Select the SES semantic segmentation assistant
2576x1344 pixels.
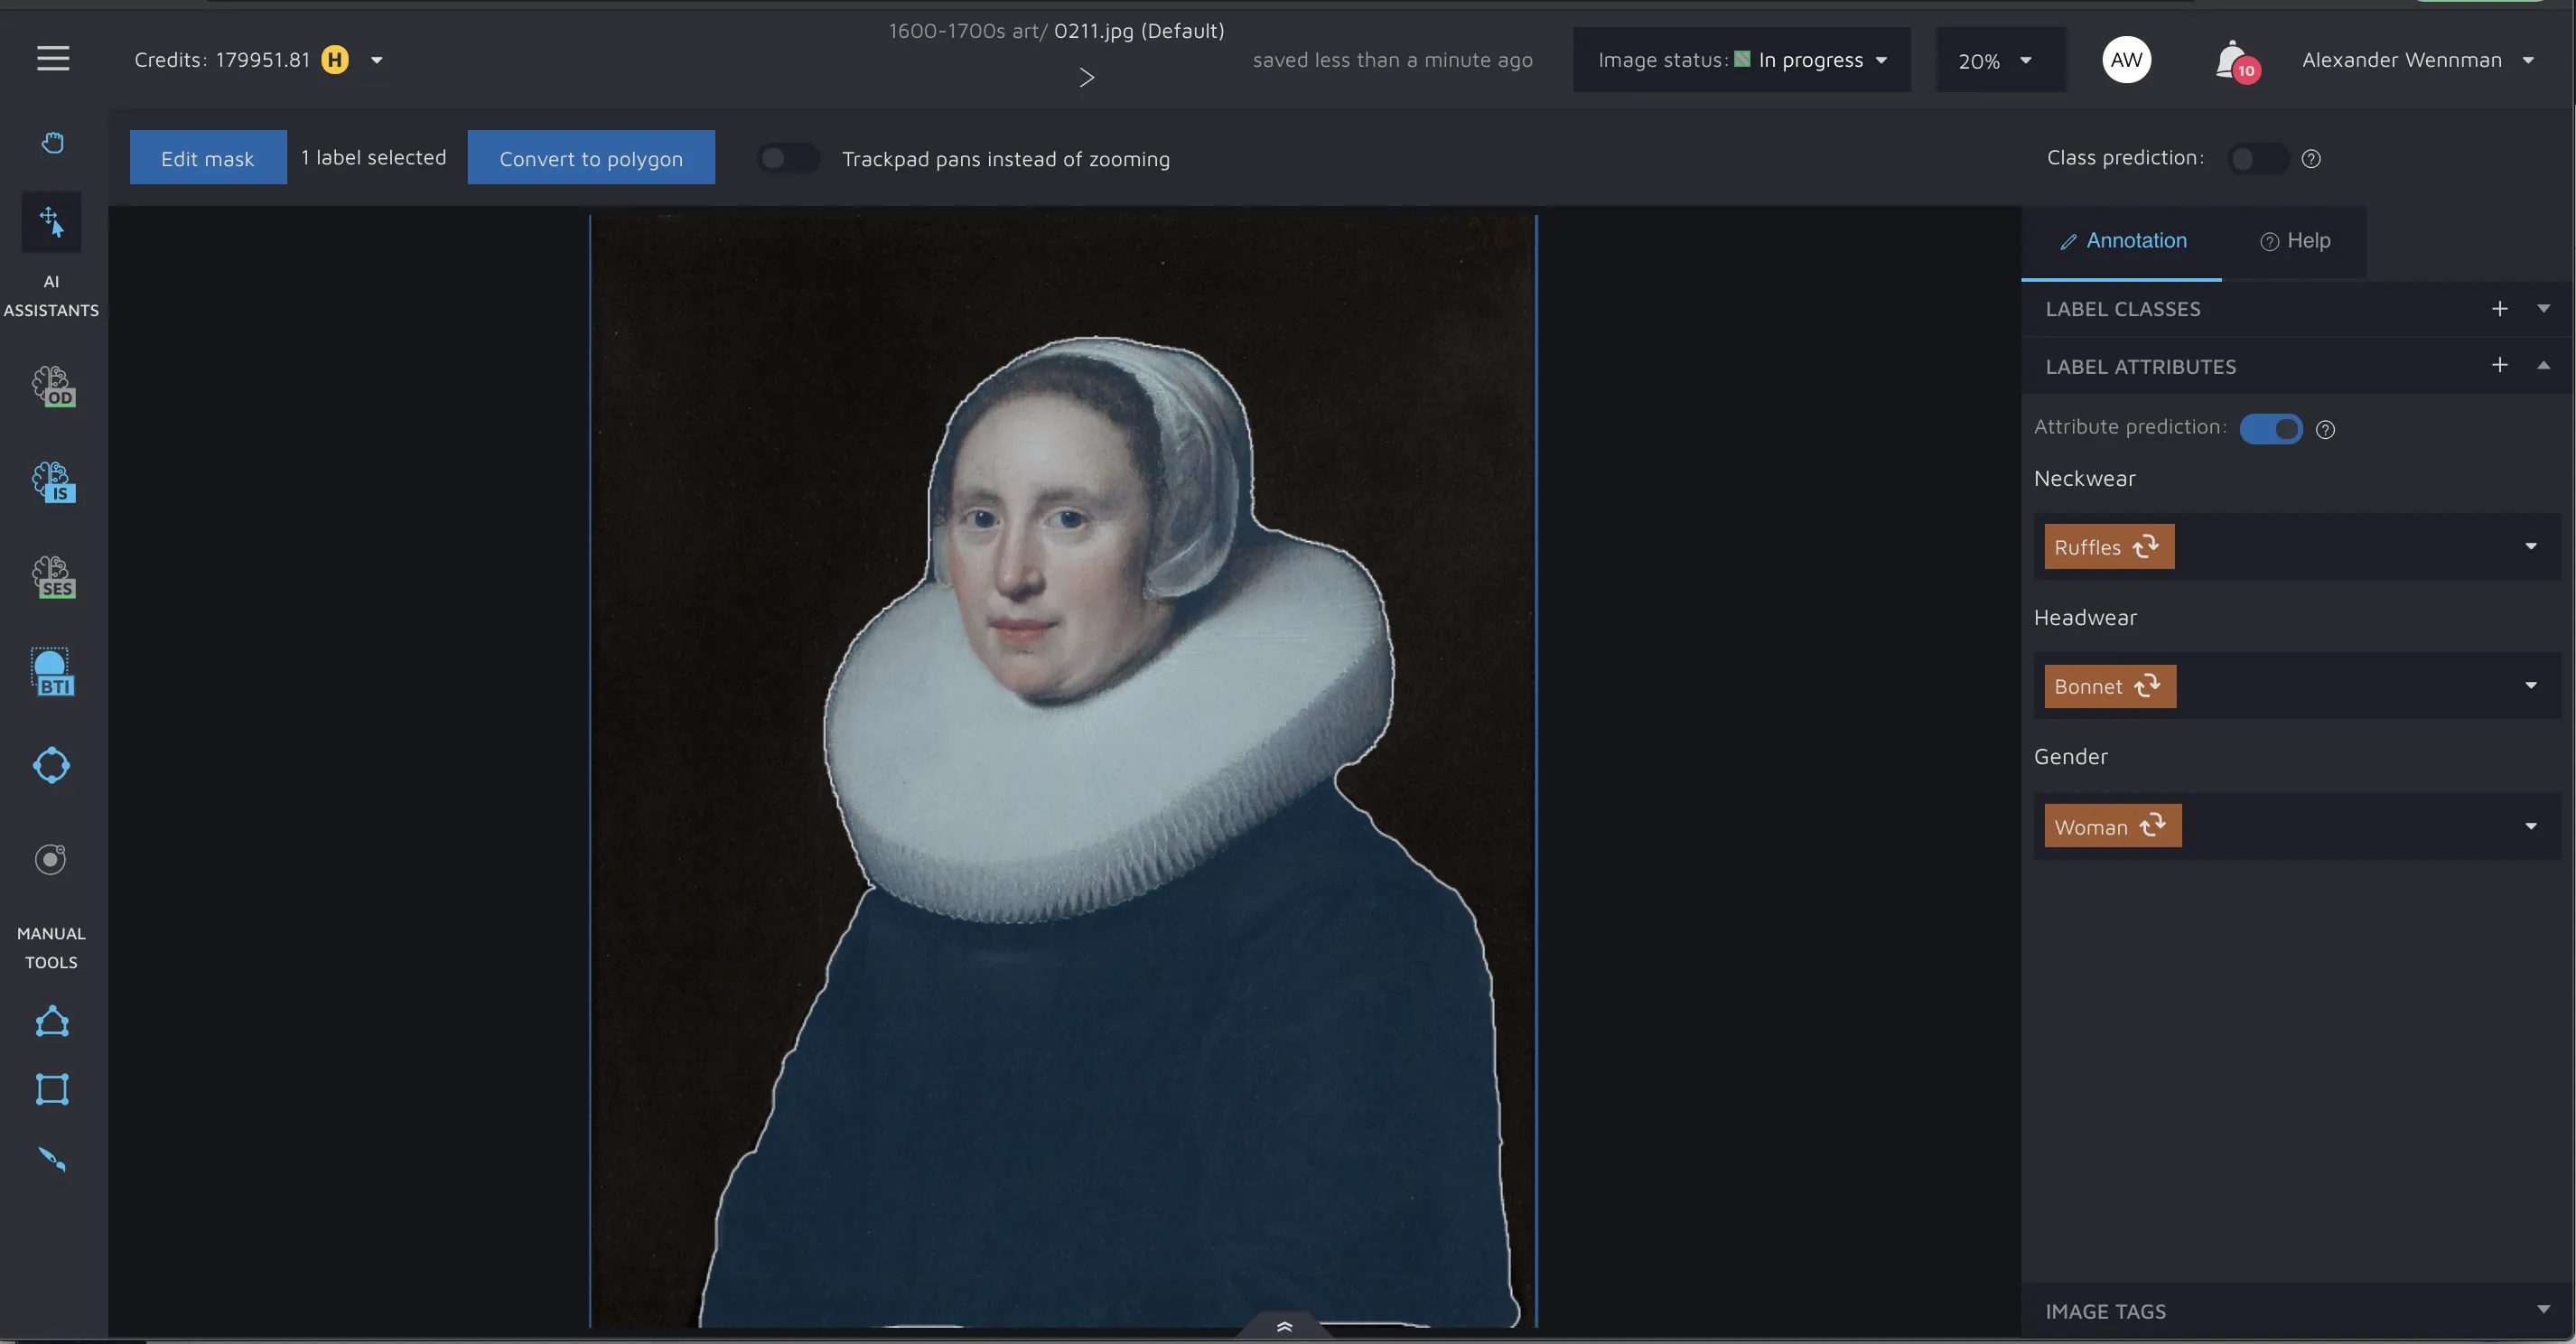[53, 577]
